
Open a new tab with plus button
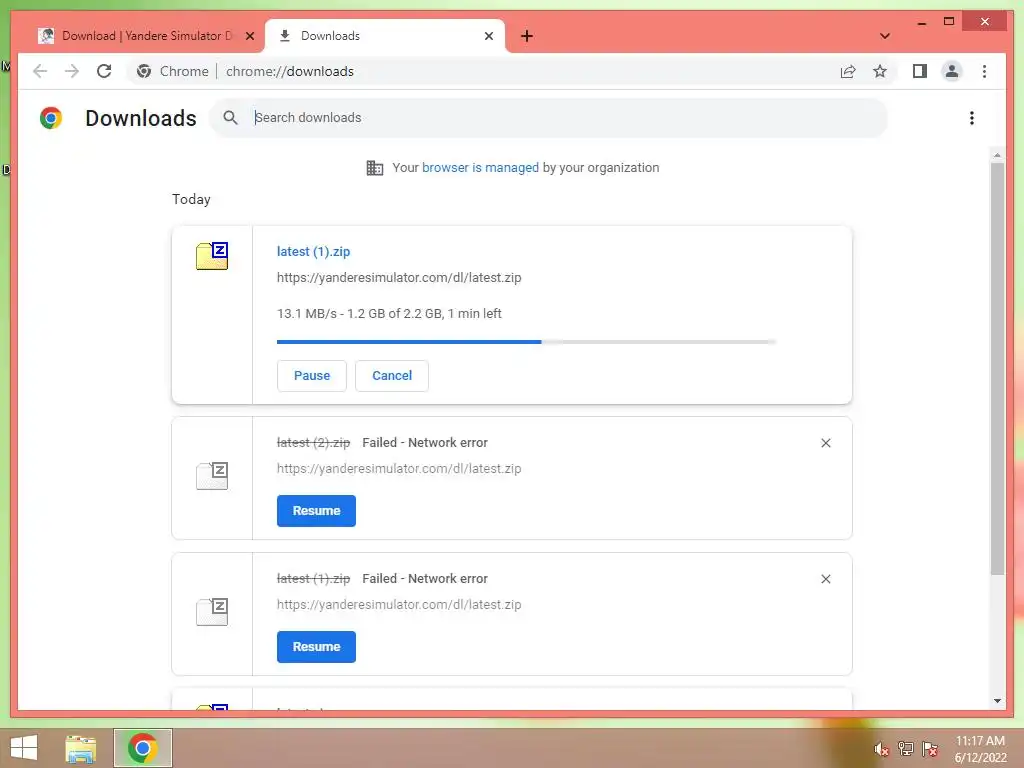[x=527, y=36]
